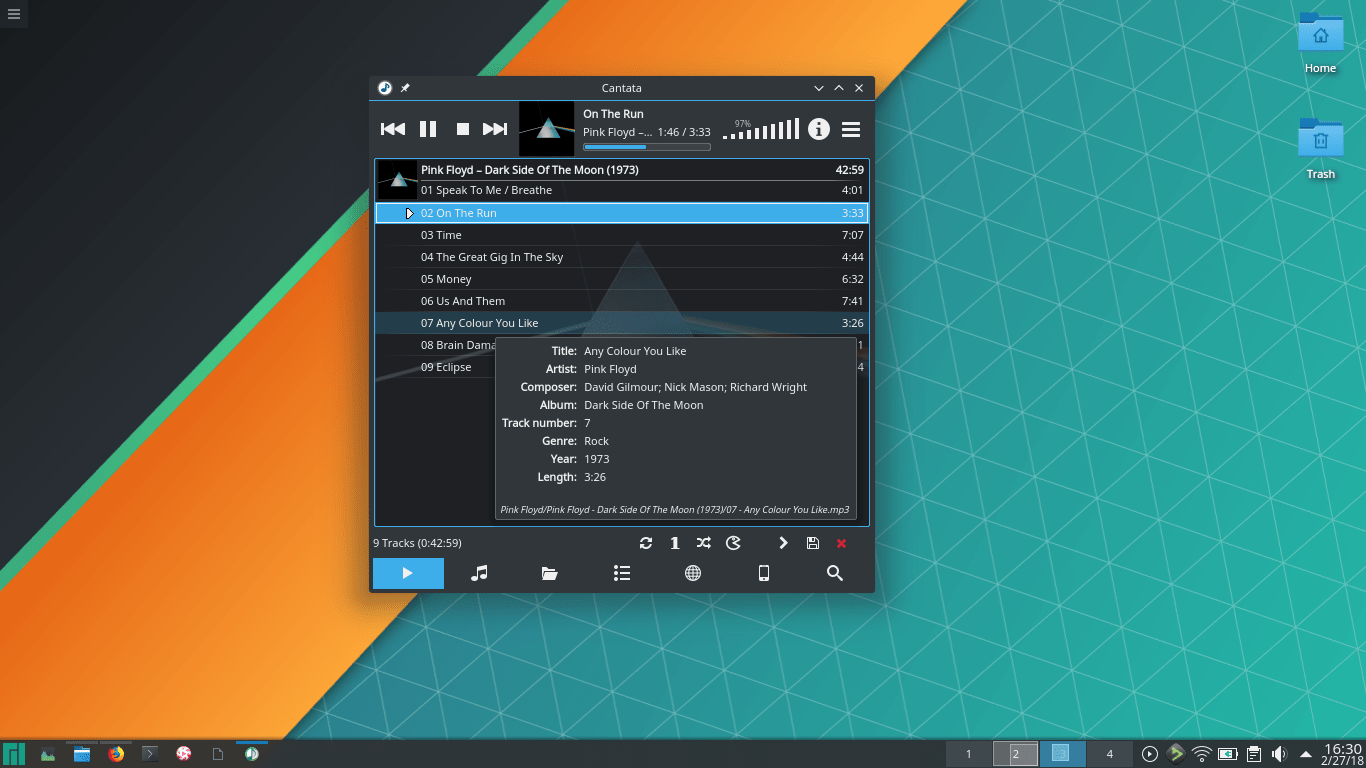Open the Library music note tab
This screenshot has height=768, width=1366.
click(479, 573)
